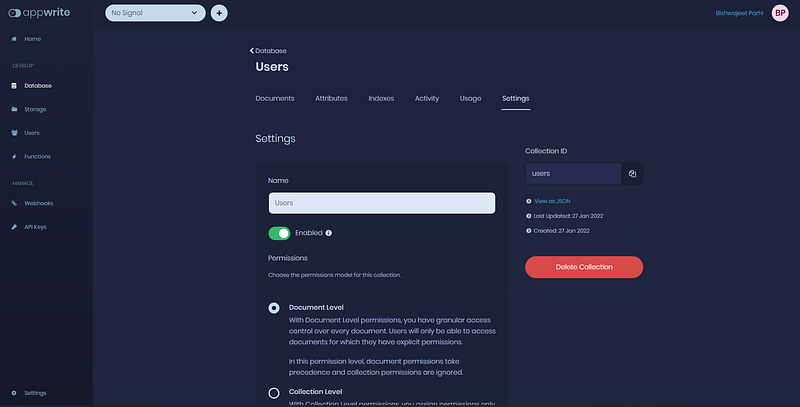
Task: Toggle the Enabled switch off
Action: (x=279, y=233)
